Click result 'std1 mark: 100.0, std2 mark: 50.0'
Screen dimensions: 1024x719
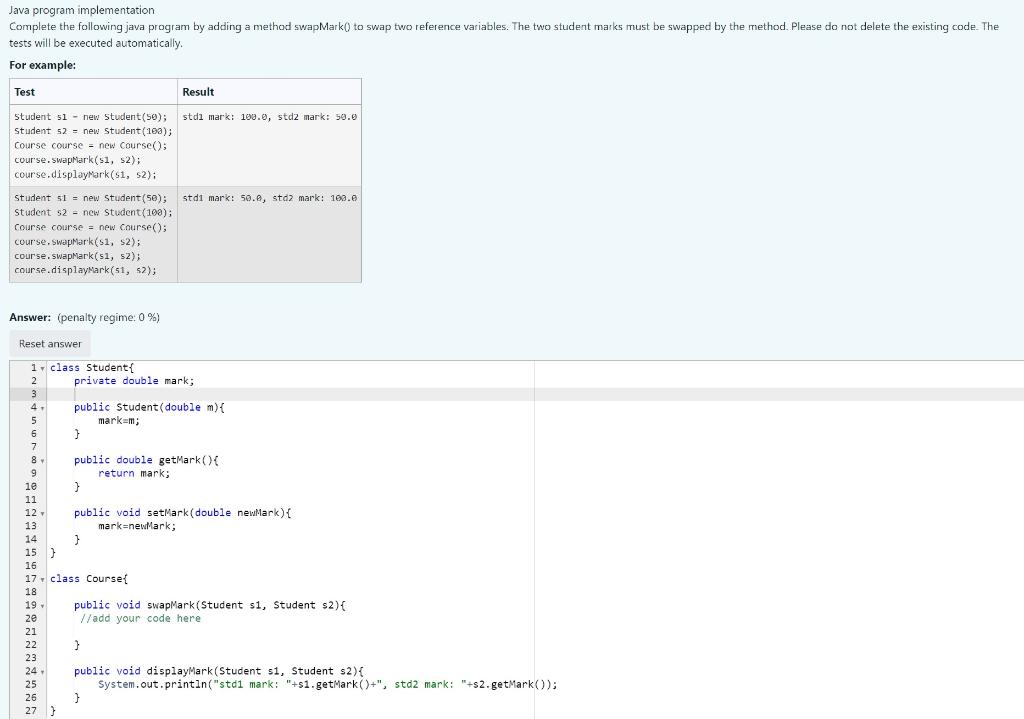[x=270, y=117]
